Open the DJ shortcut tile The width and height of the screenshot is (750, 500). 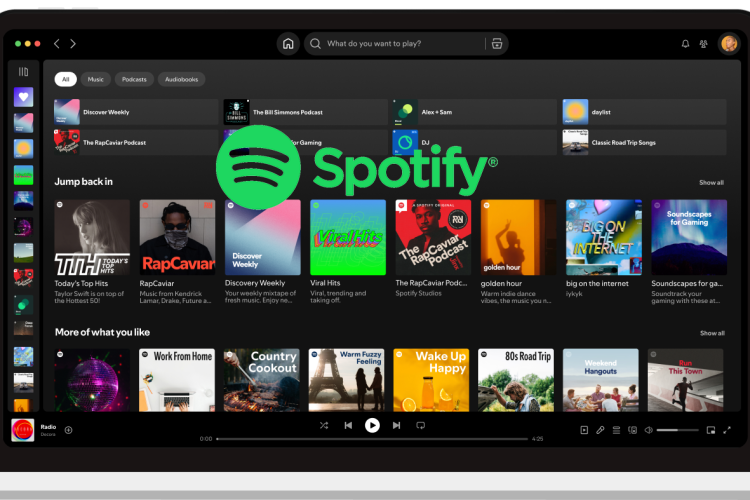[x=474, y=142]
